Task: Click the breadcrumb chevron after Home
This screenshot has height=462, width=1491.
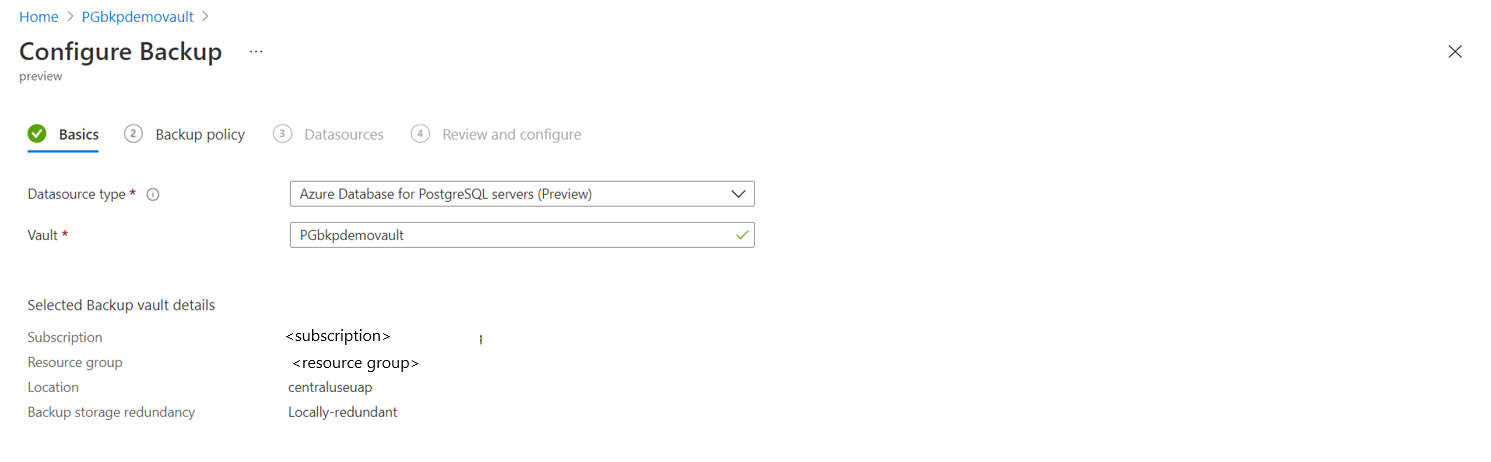Action: coord(72,17)
